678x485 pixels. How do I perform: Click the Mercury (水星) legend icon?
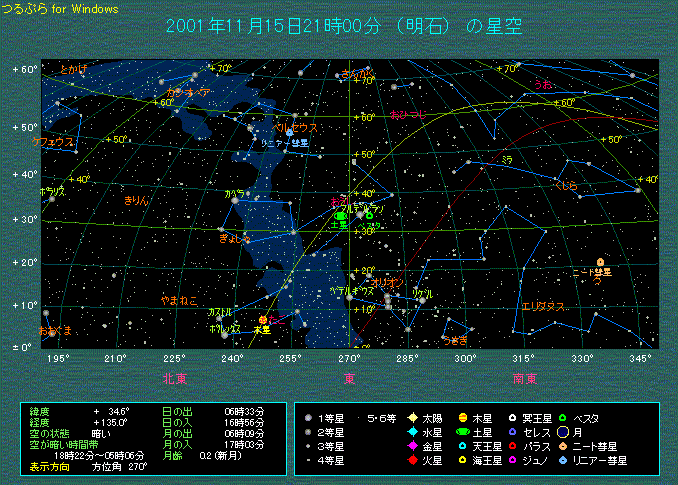pyautogui.click(x=411, y=432)
